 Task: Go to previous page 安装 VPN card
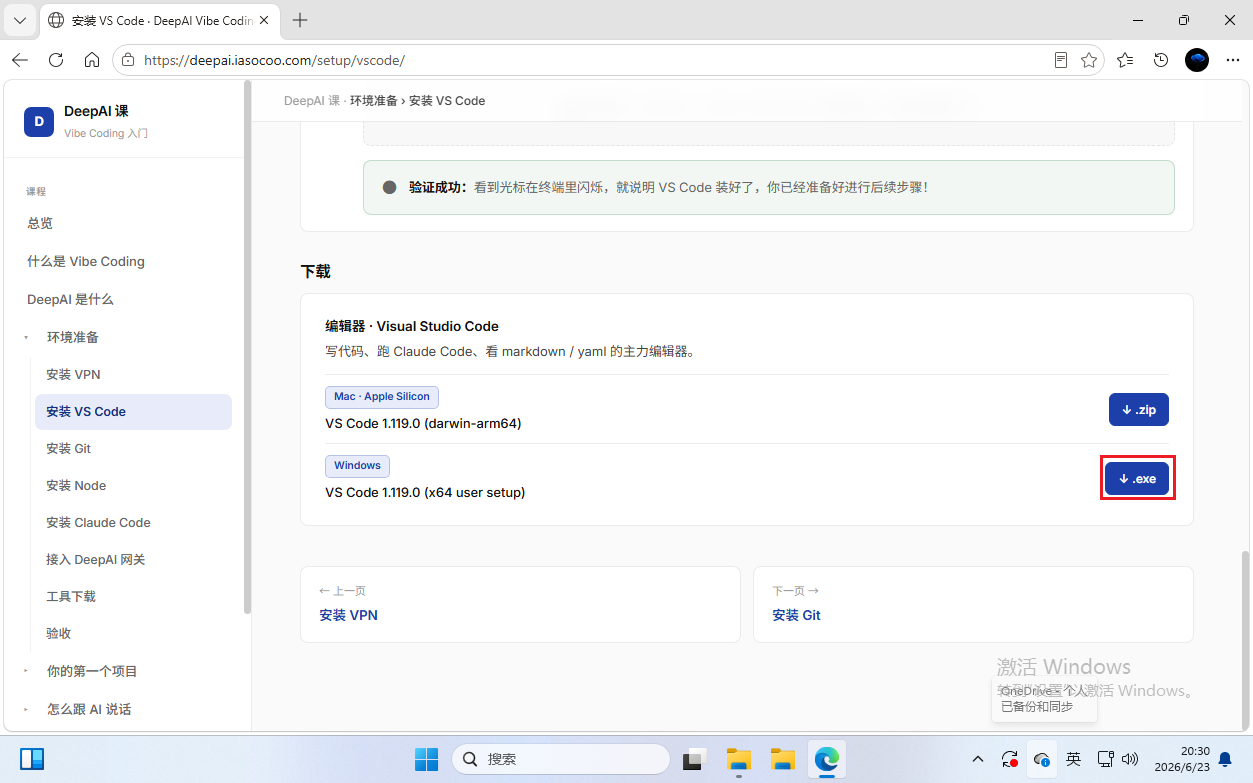520,604
